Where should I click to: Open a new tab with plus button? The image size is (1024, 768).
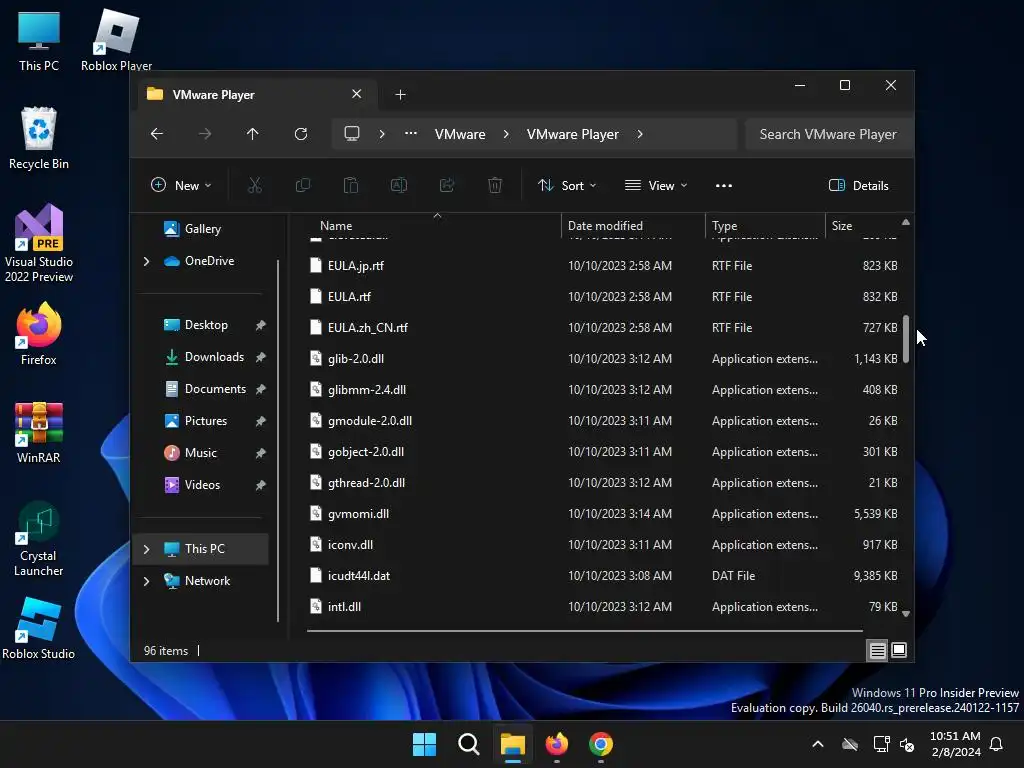coord(400,95)
